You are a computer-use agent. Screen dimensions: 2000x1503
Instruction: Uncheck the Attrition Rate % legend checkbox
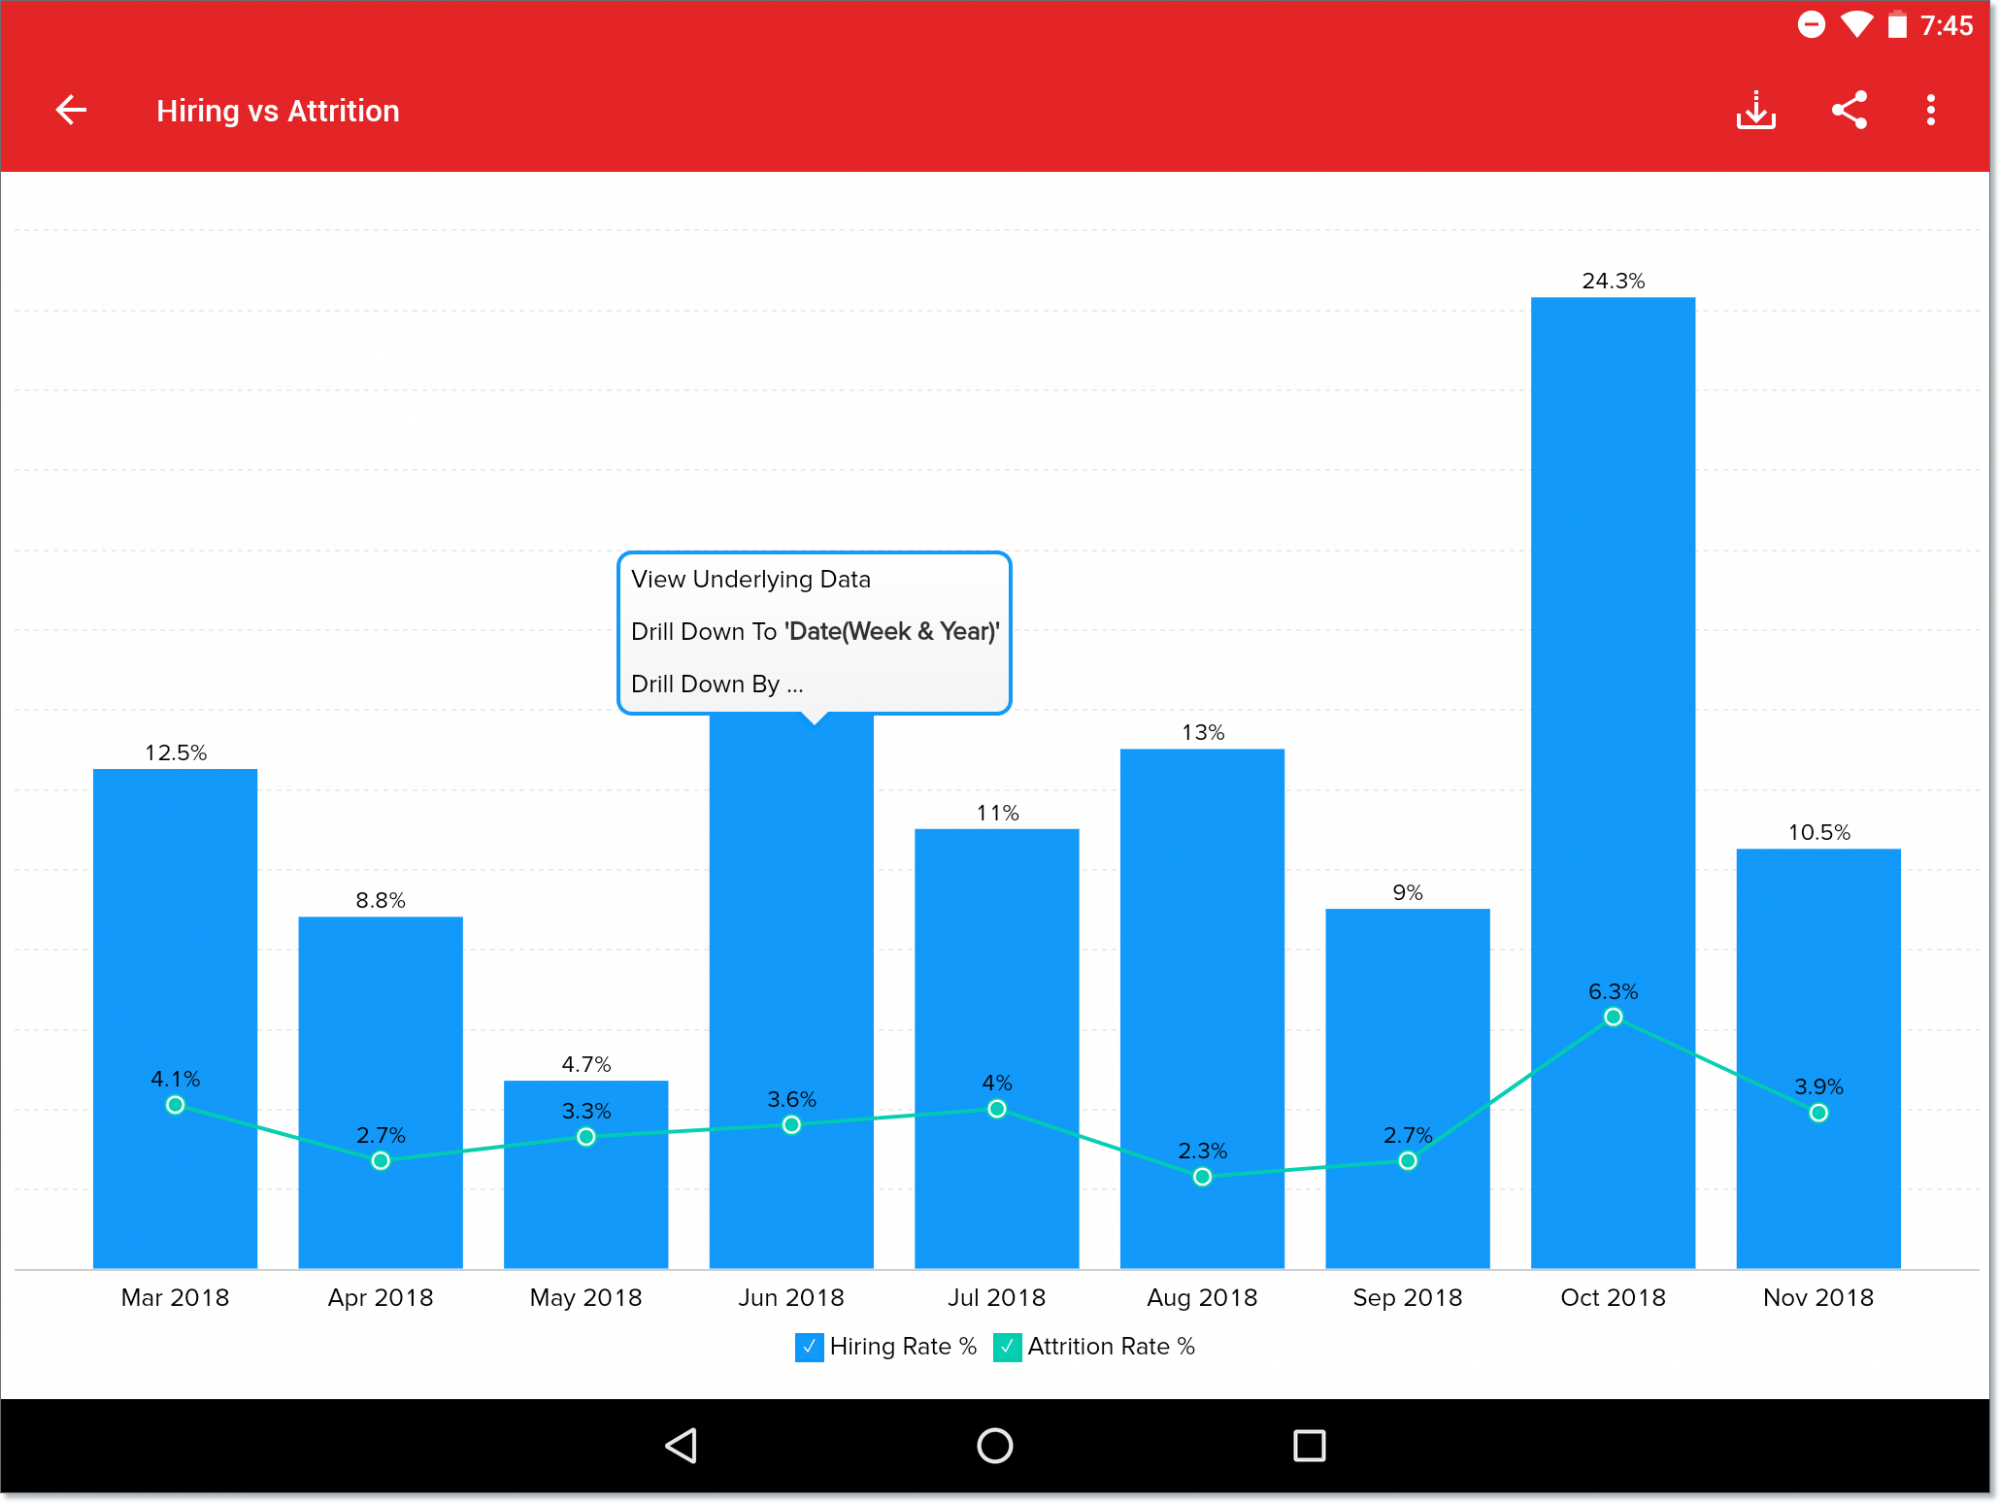point(1007,1347)
